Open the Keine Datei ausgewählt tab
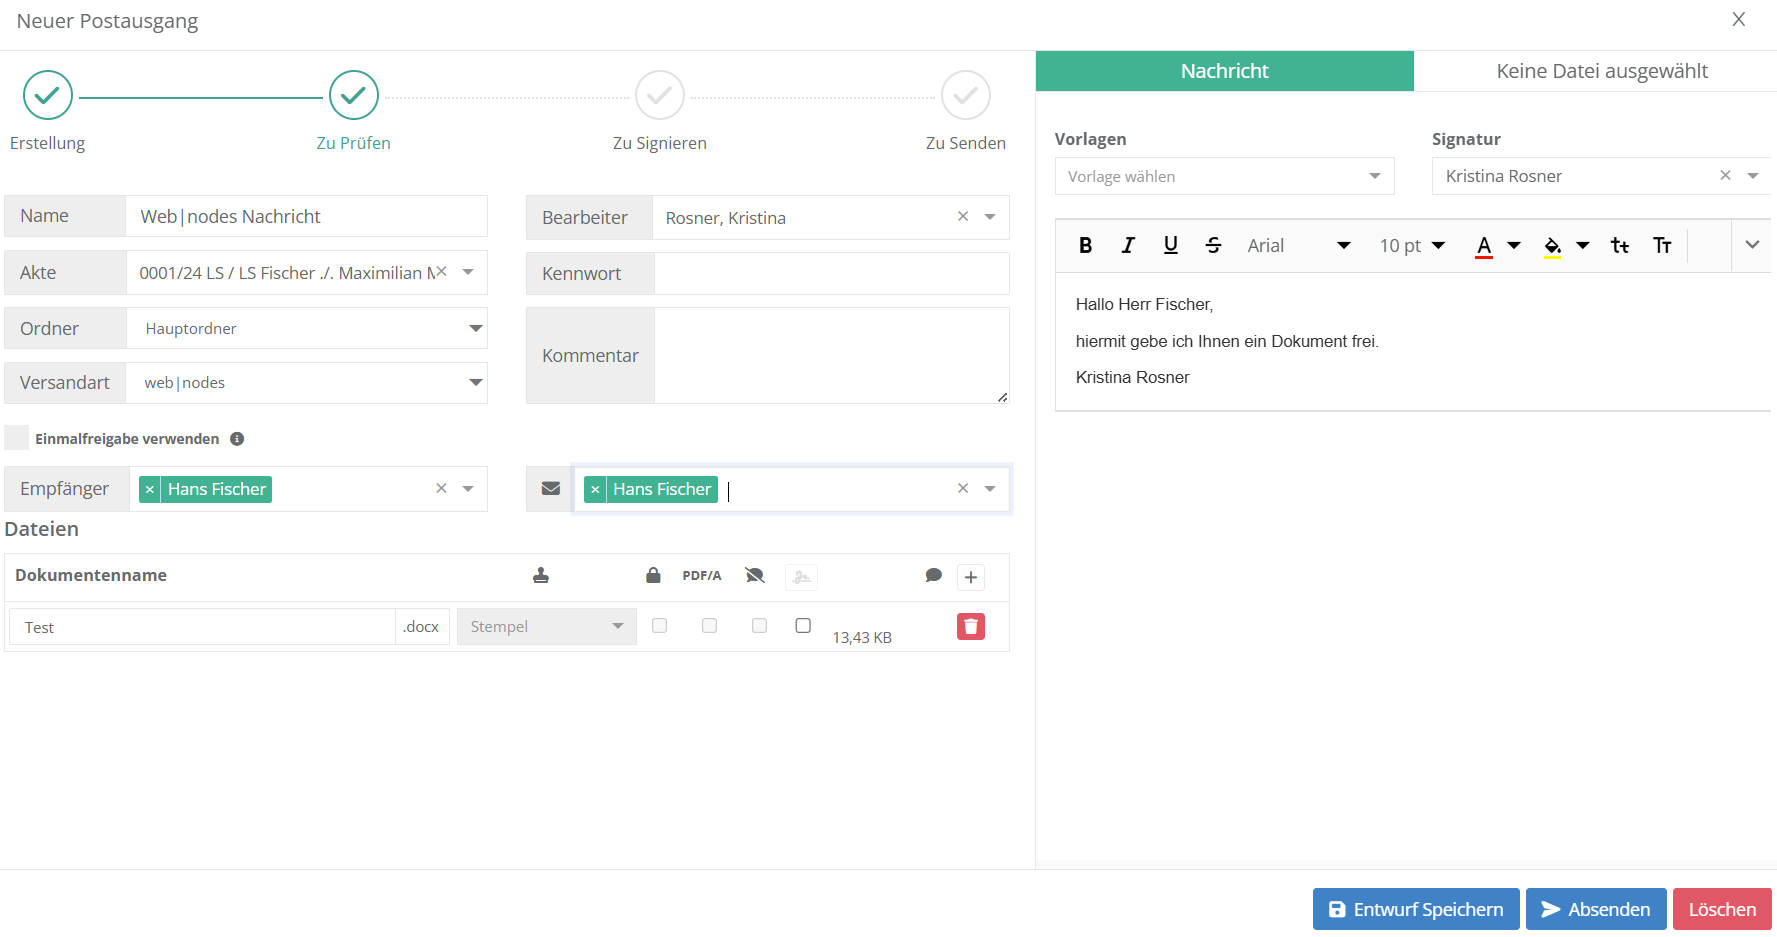This screenshot has height=937, width=1777. click(x=1601, y=71)
